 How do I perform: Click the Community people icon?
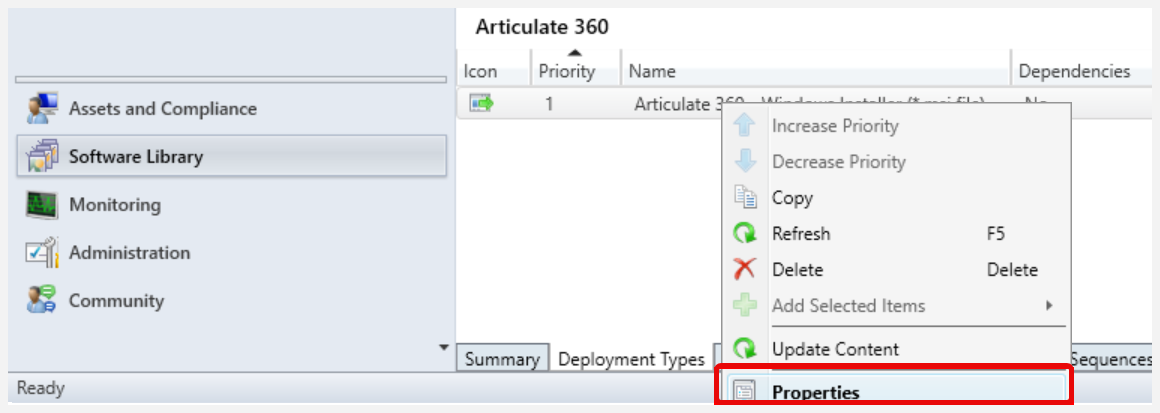[42, 300]
